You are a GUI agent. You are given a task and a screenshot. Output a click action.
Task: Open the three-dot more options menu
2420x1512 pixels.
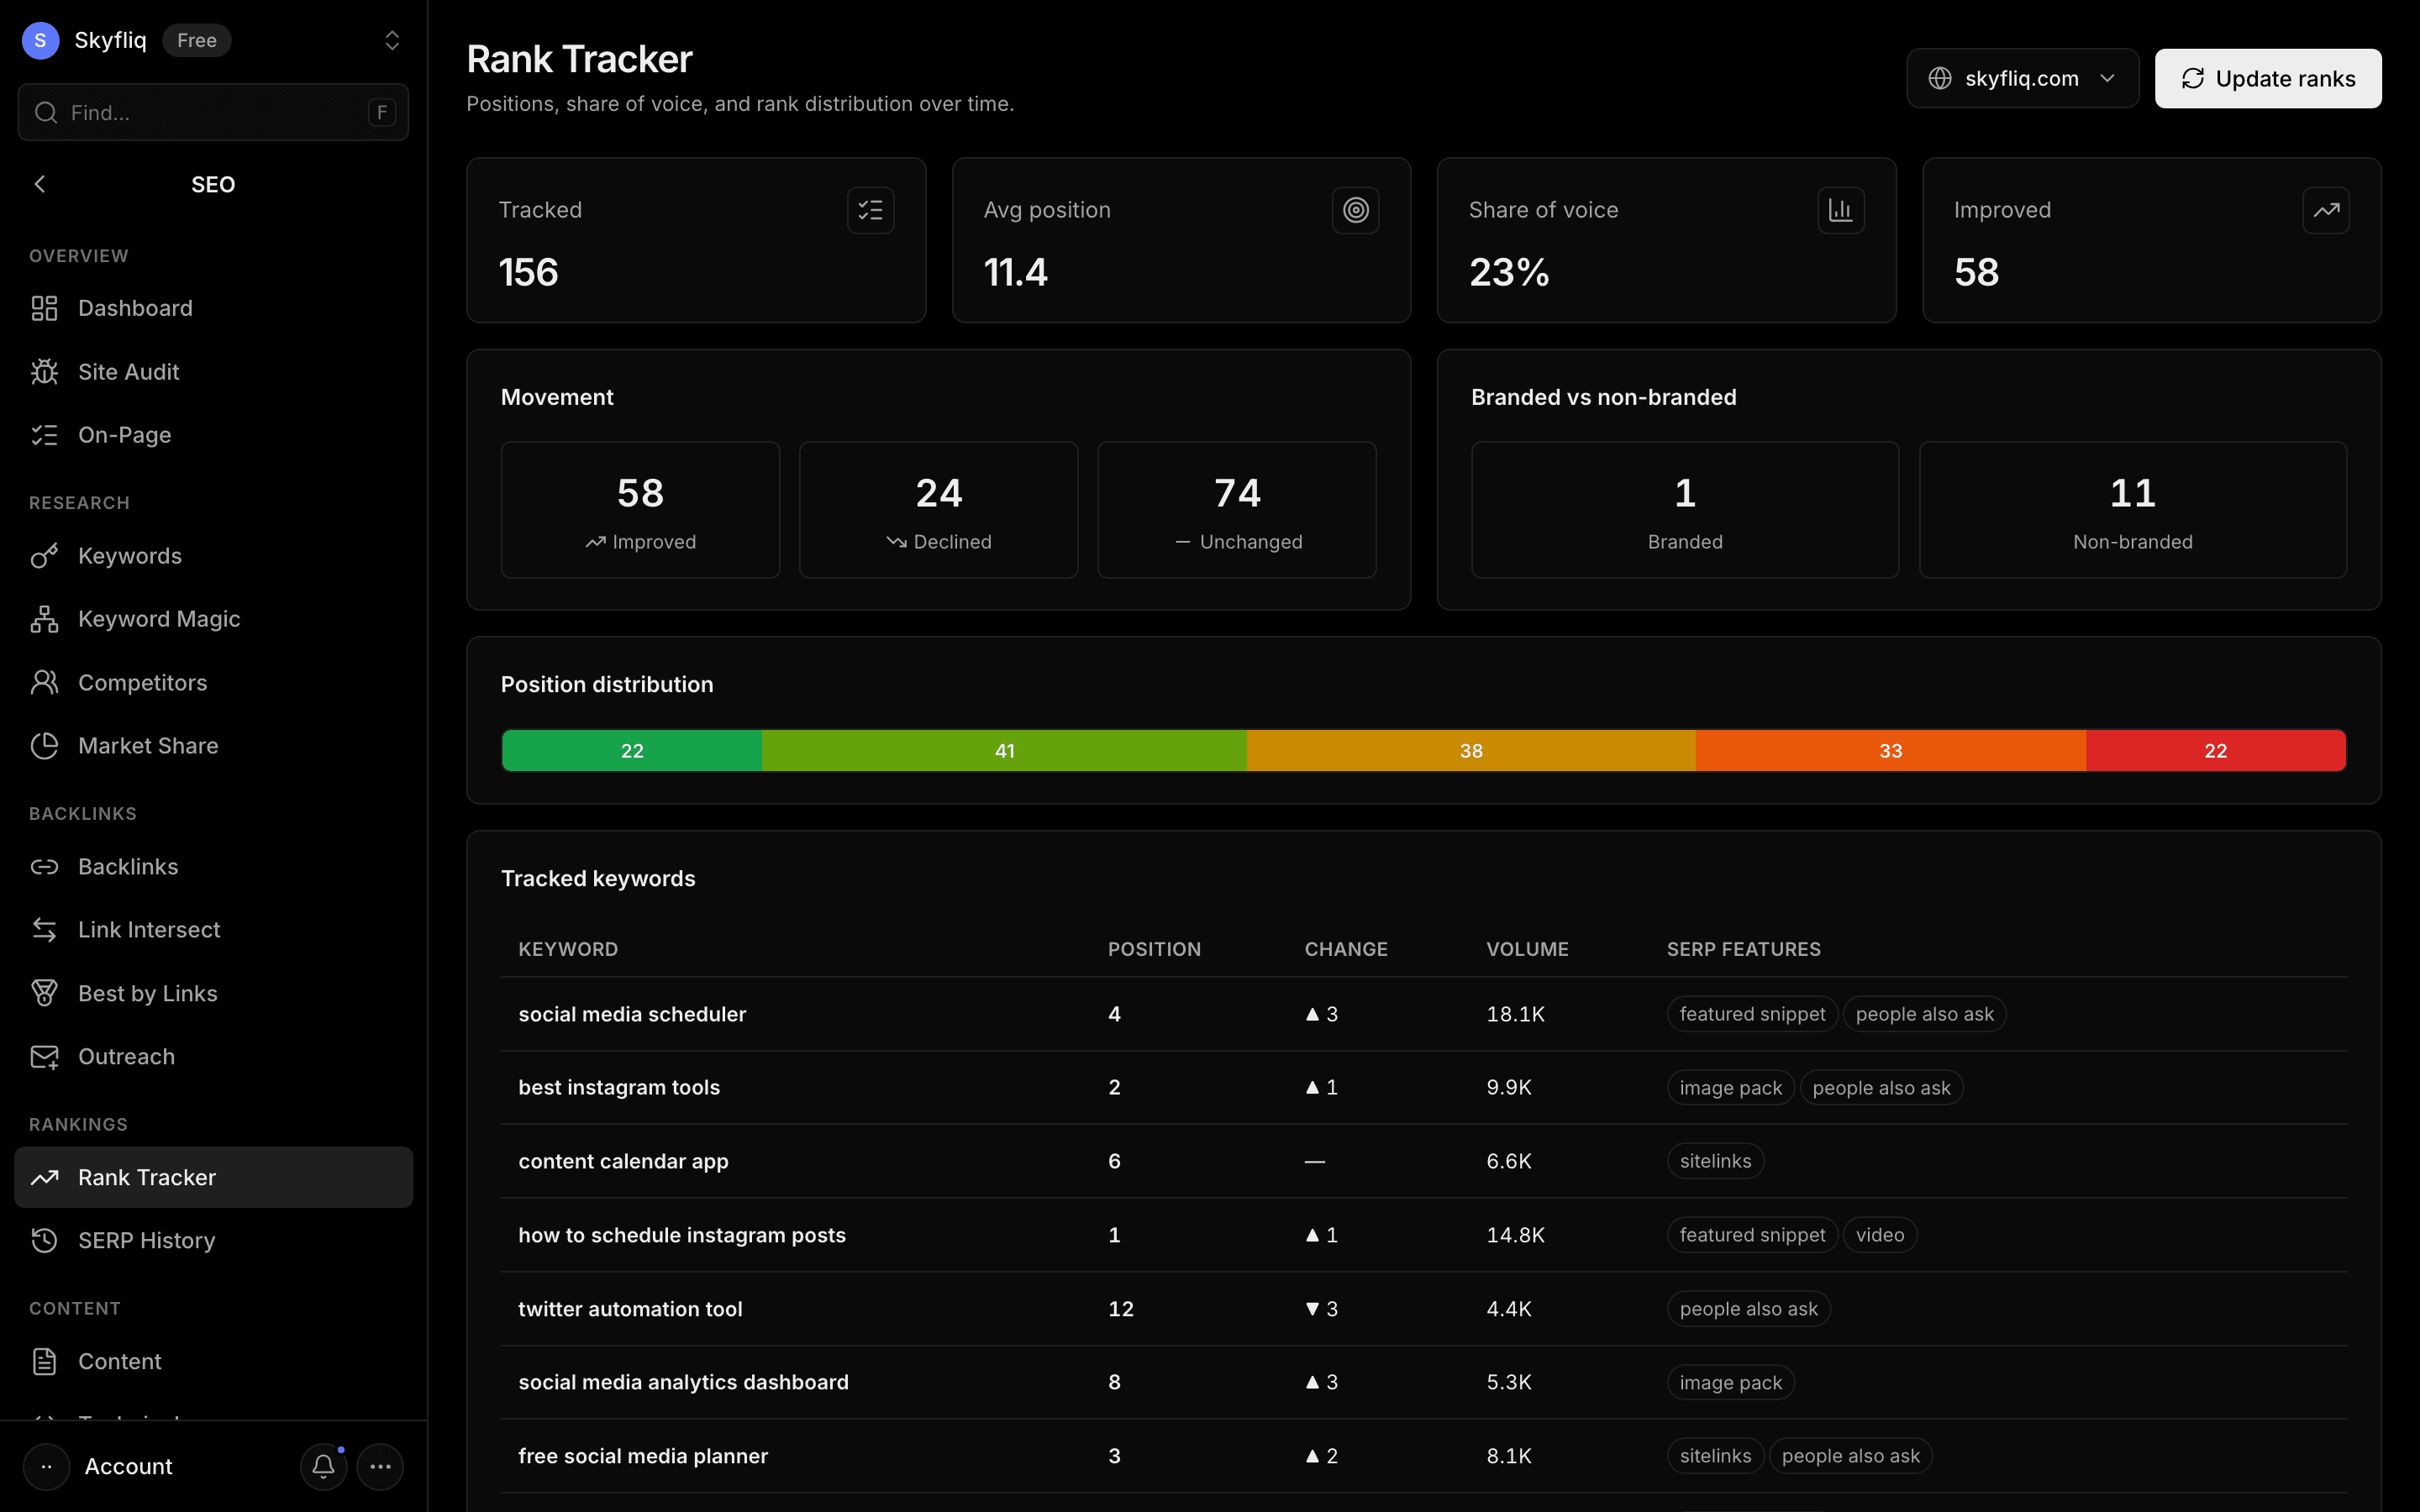pos(380,1466)
